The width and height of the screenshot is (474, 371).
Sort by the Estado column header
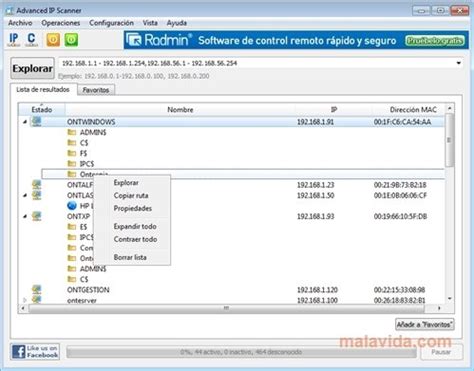pyautogui.click(x=42, y=109)
